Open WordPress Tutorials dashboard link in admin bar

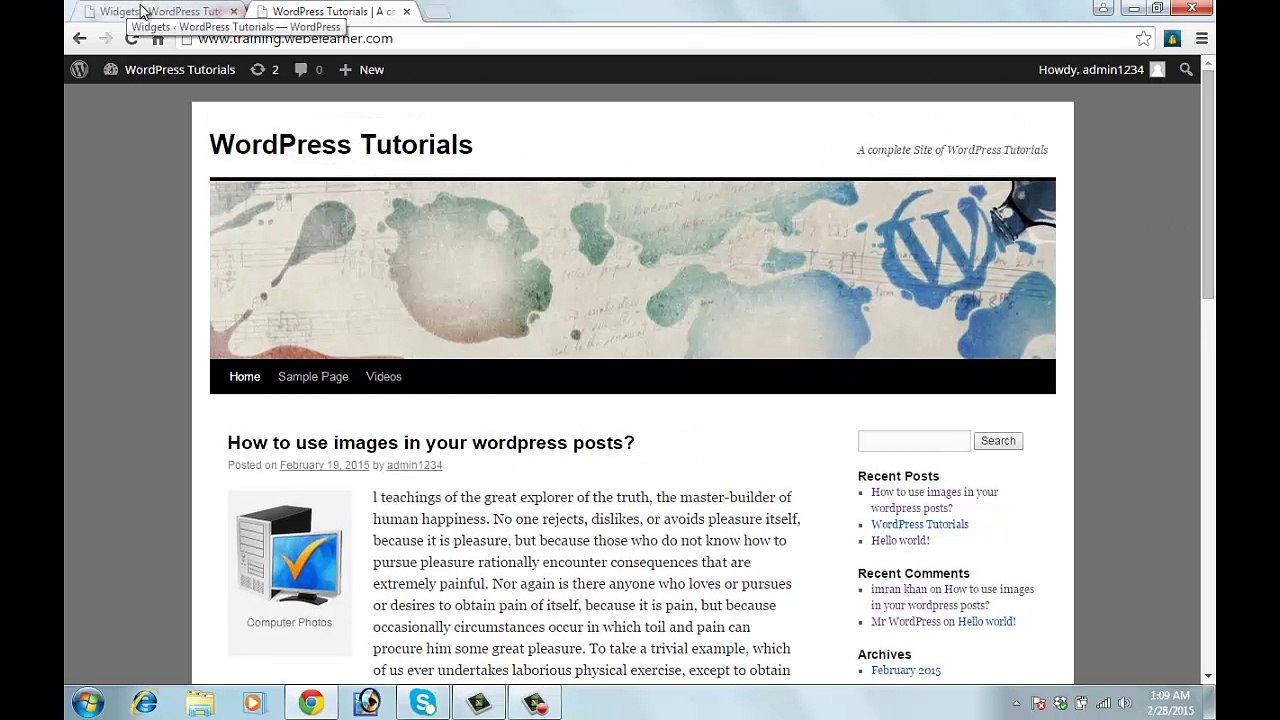(x=169, y=69)
